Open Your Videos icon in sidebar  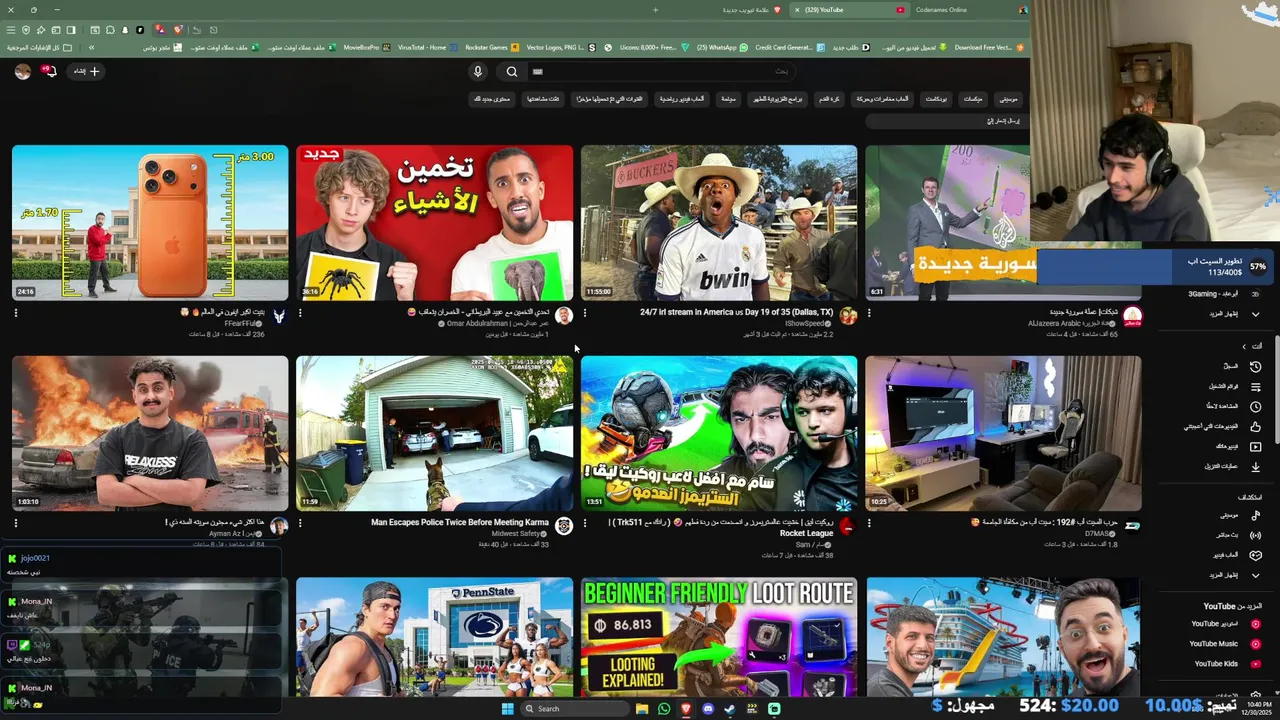click(1255, 447)
